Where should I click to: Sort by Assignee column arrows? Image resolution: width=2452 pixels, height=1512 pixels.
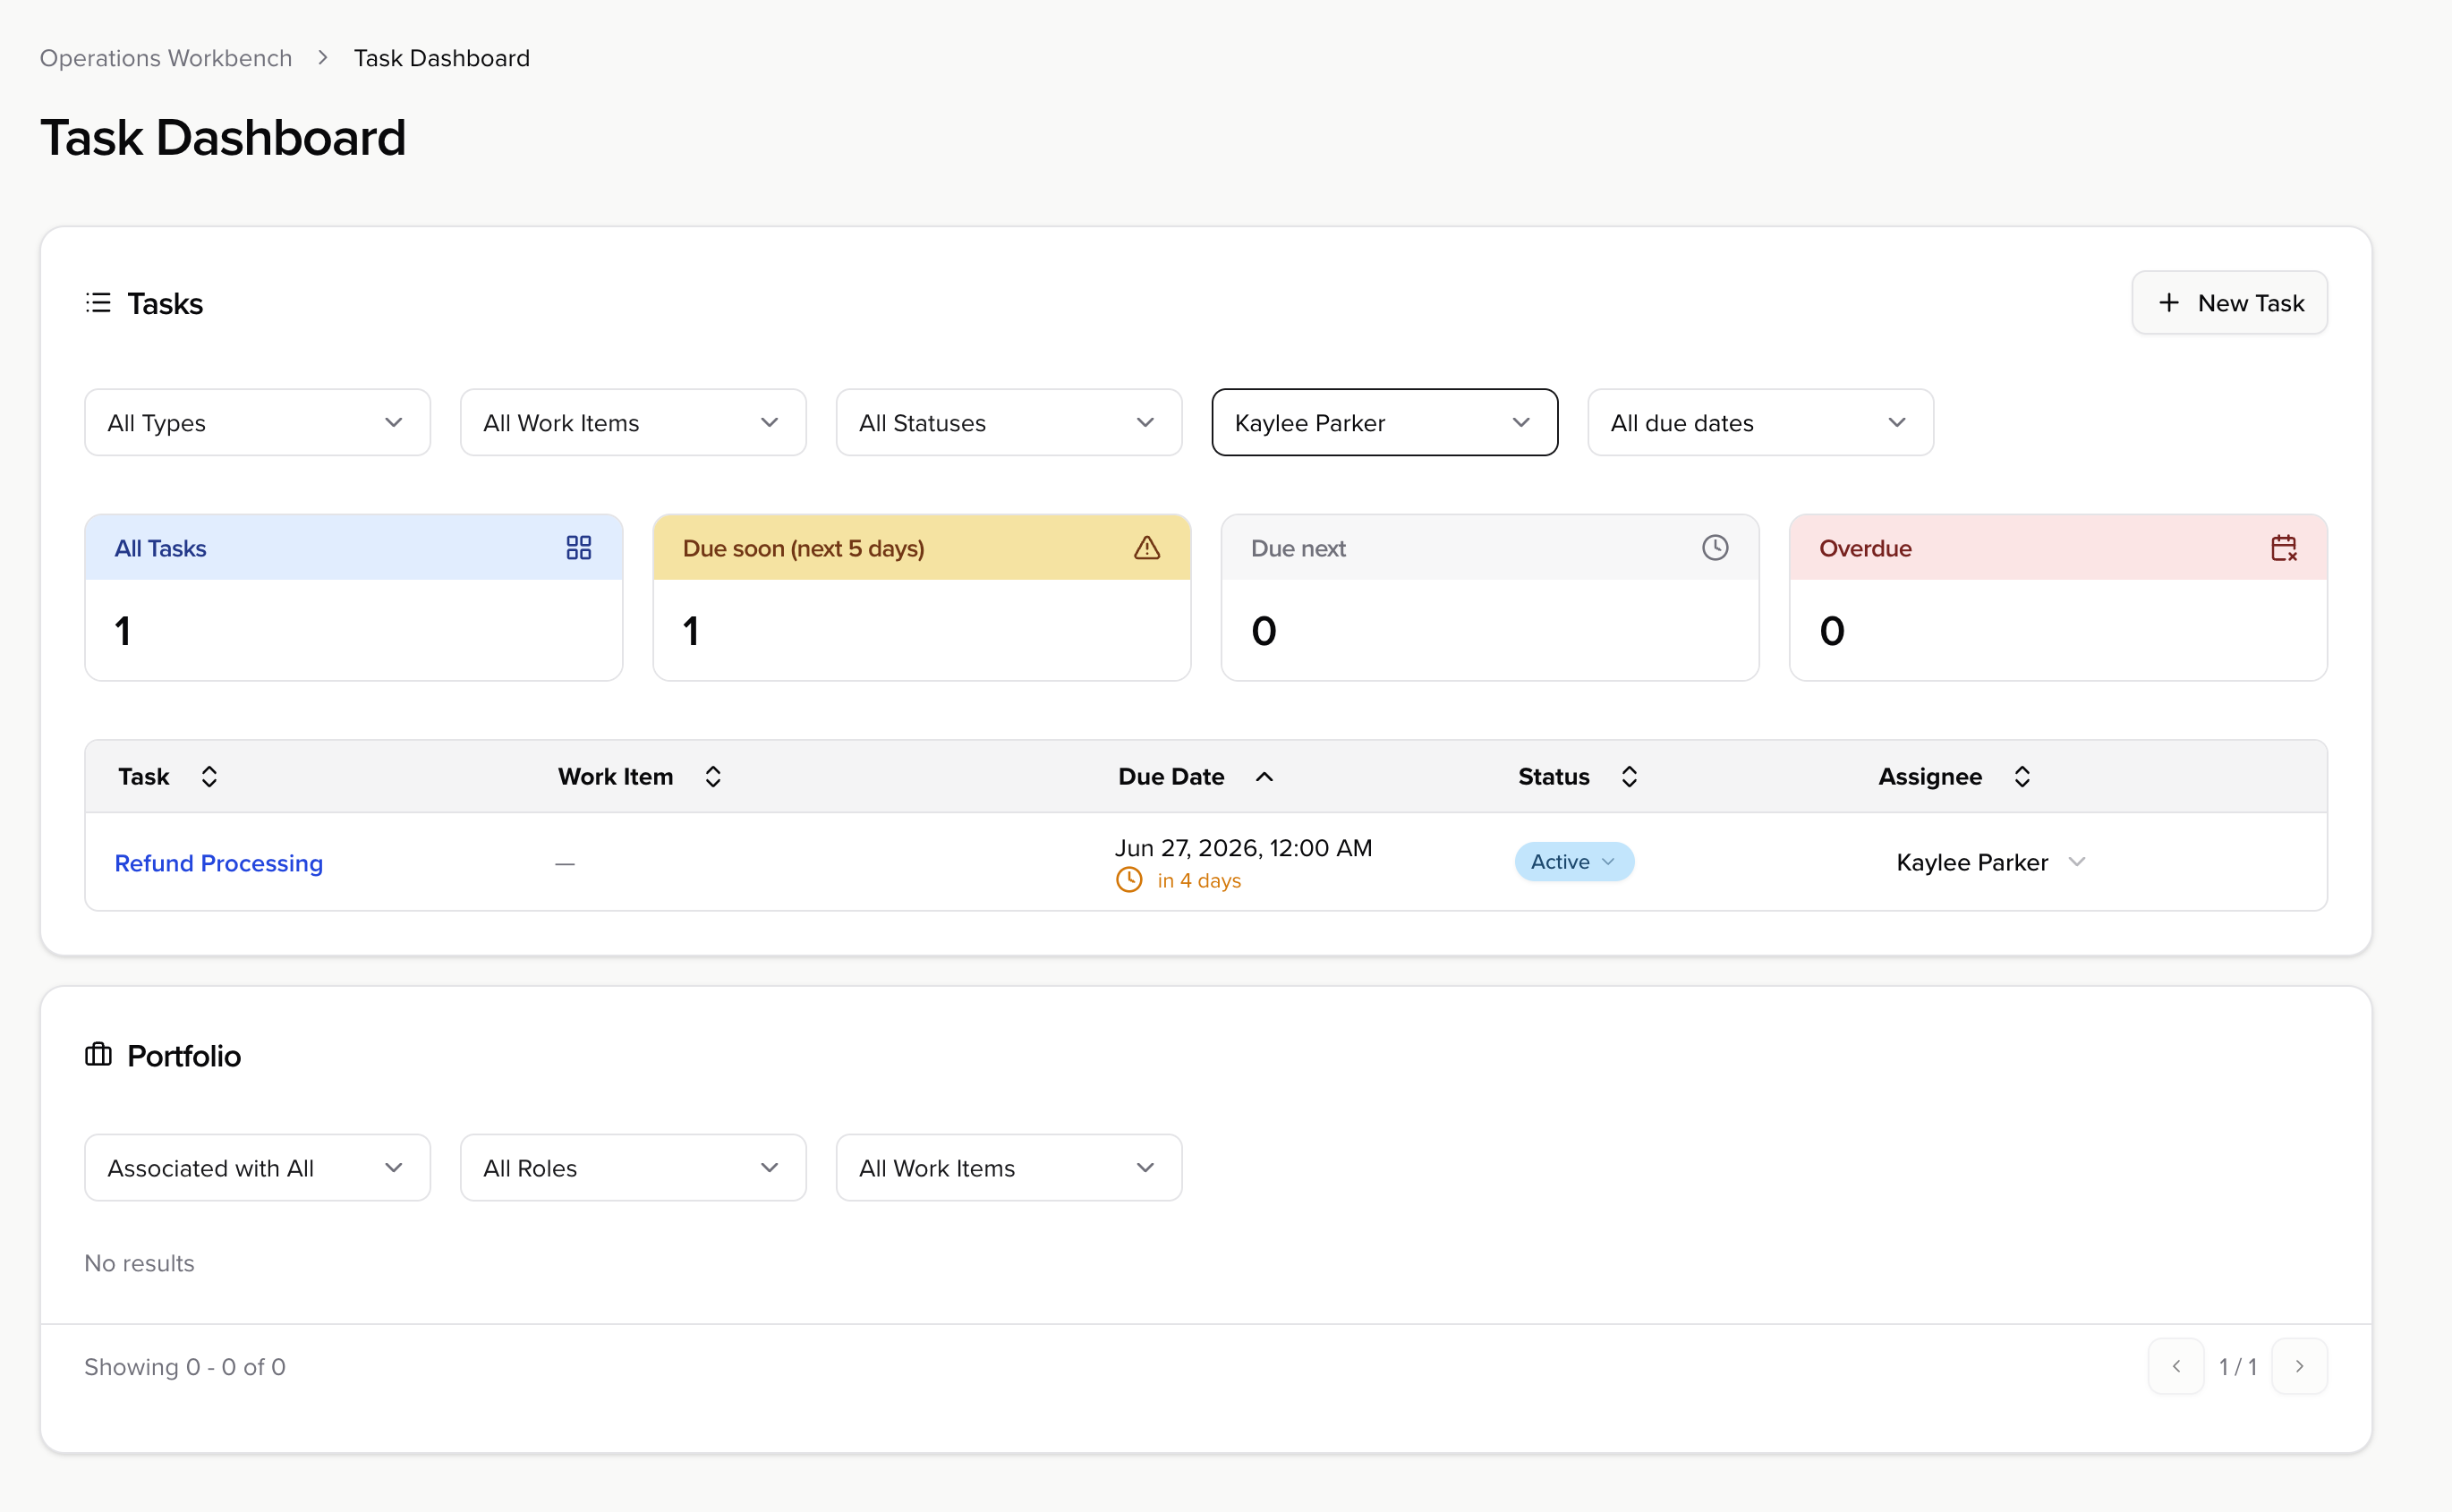(x=2022, y=777)
